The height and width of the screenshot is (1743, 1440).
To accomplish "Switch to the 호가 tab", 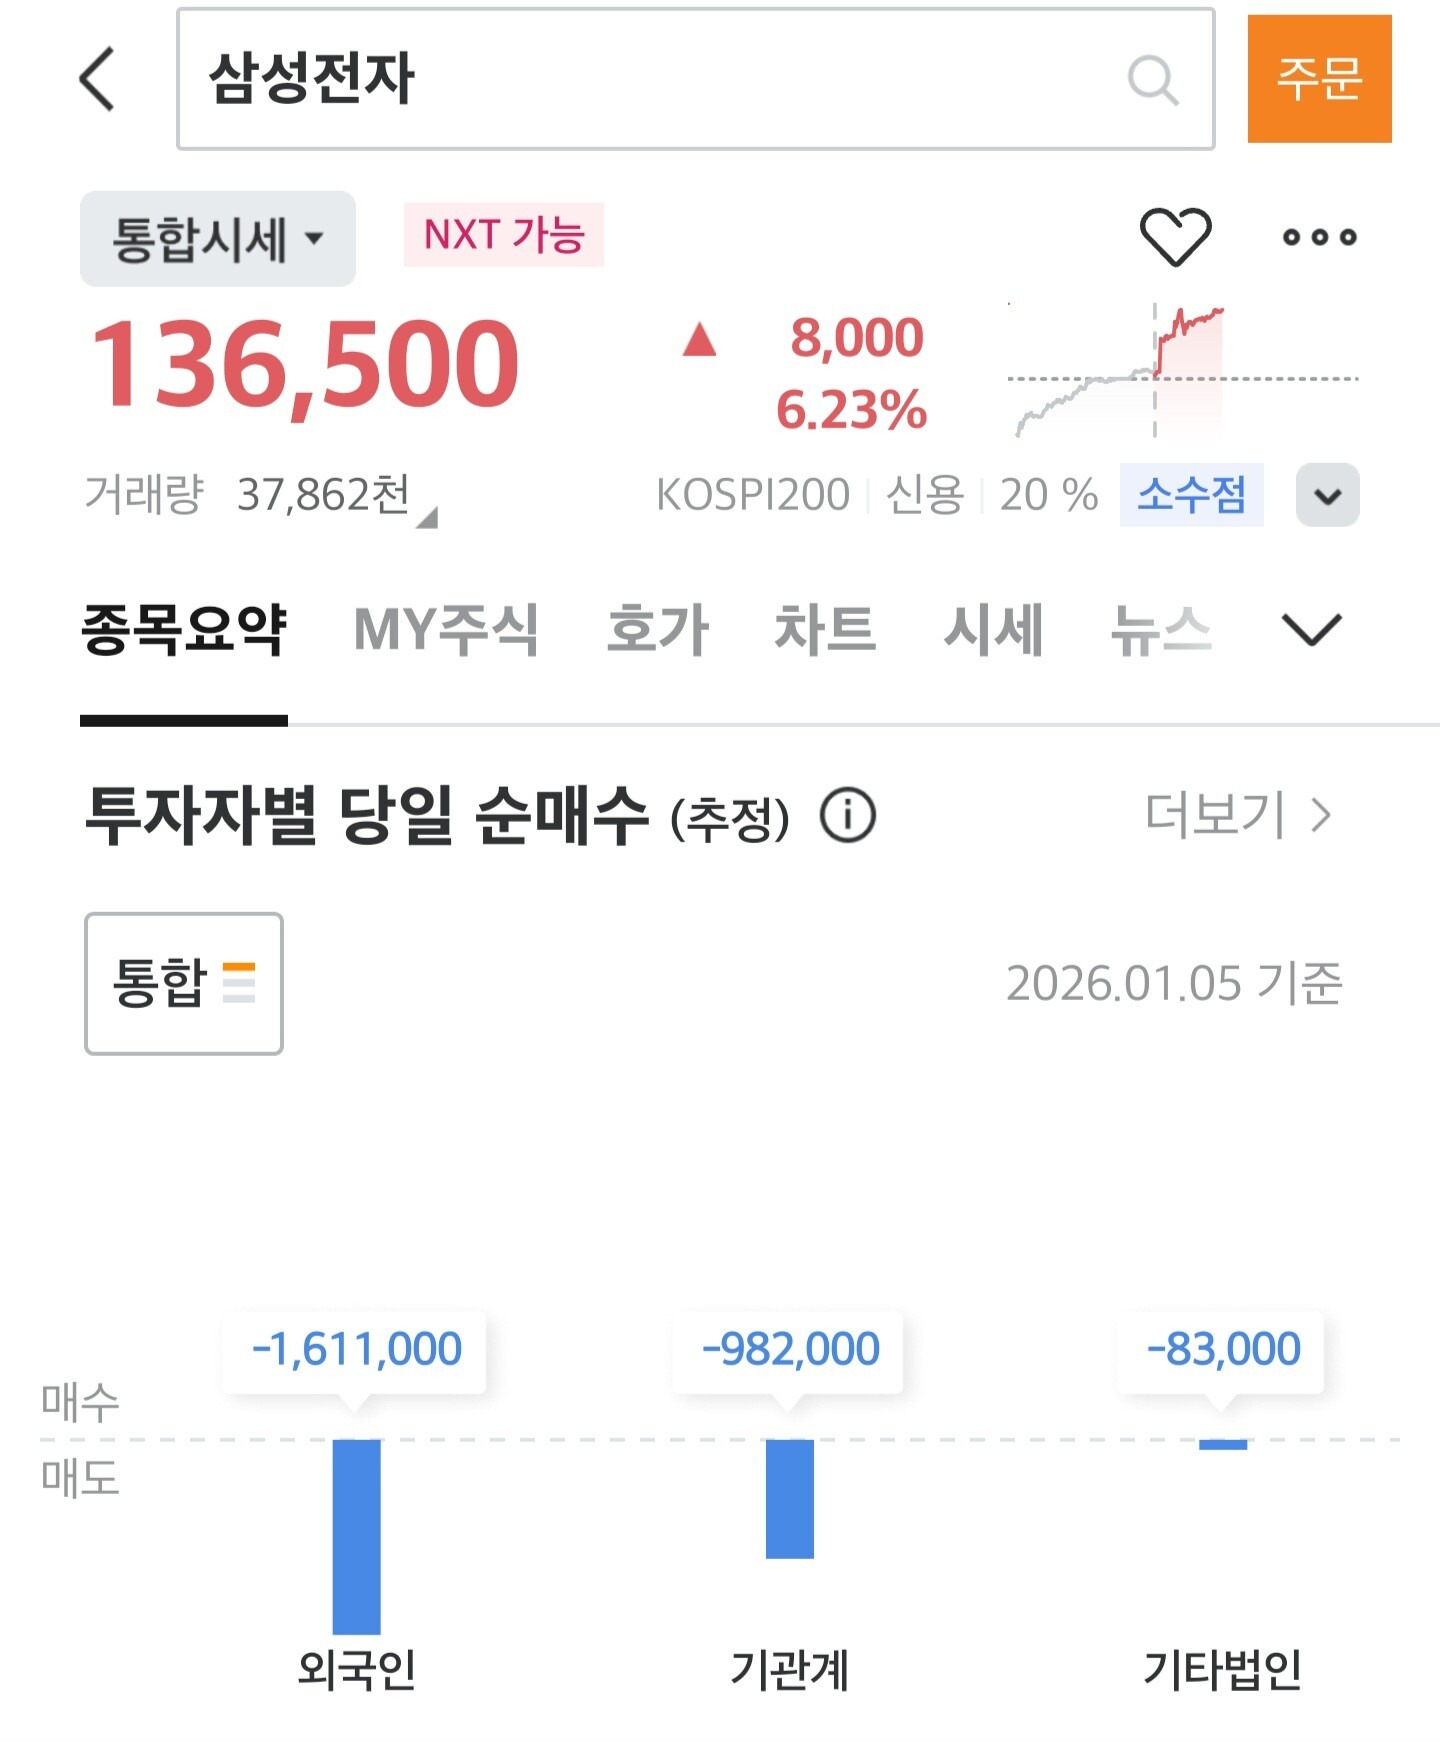I will click(x=658, y=630).
